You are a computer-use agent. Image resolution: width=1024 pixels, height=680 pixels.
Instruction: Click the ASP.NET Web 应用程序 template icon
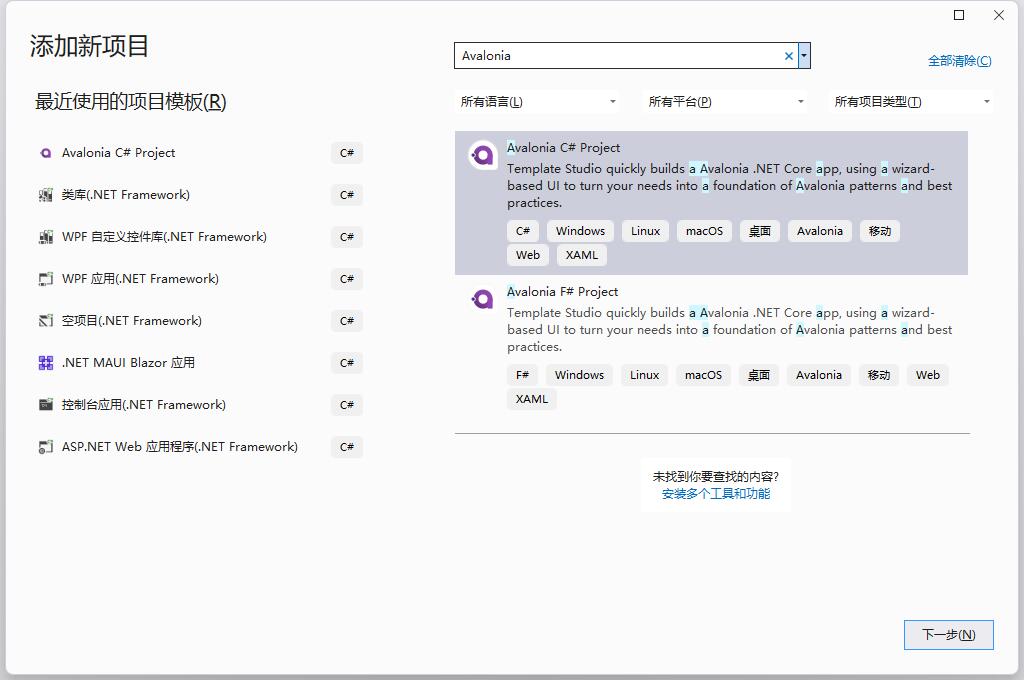click(45, 447)
